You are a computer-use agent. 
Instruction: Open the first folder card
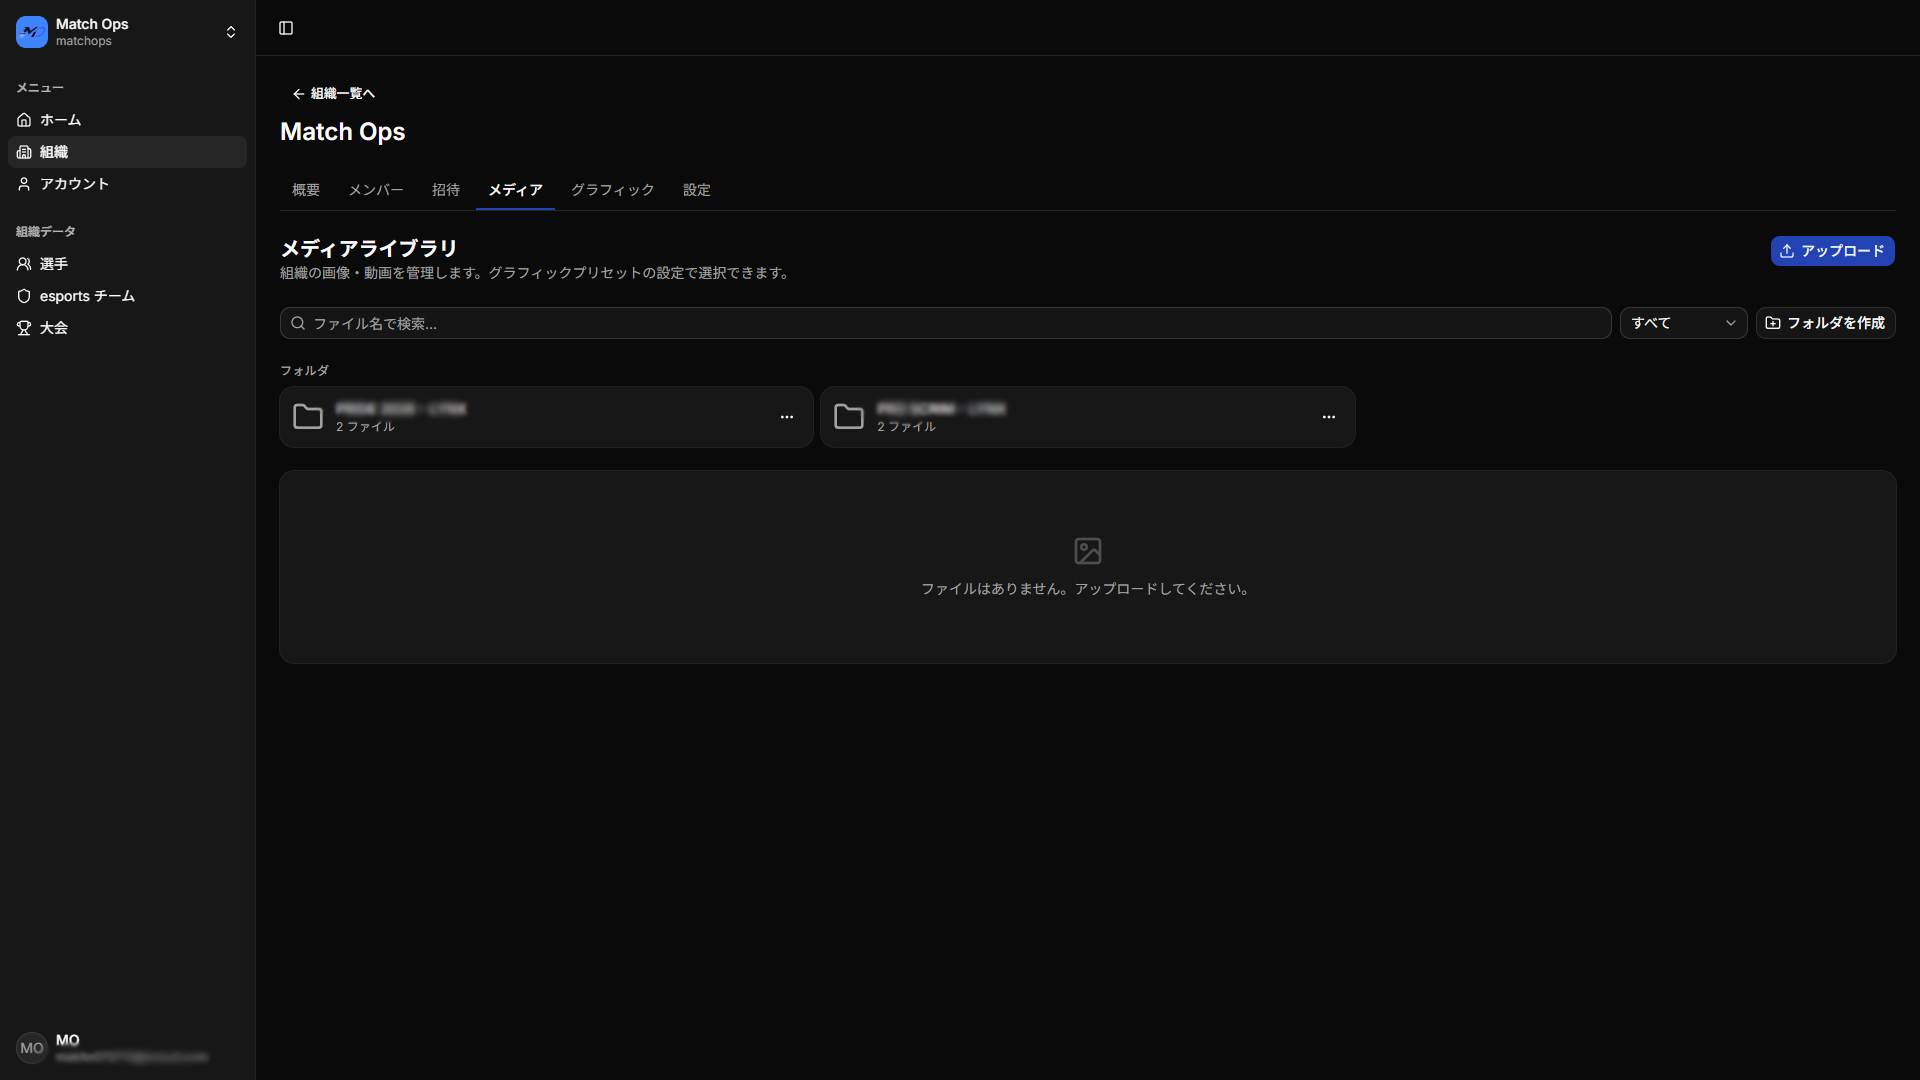[546, 417]
